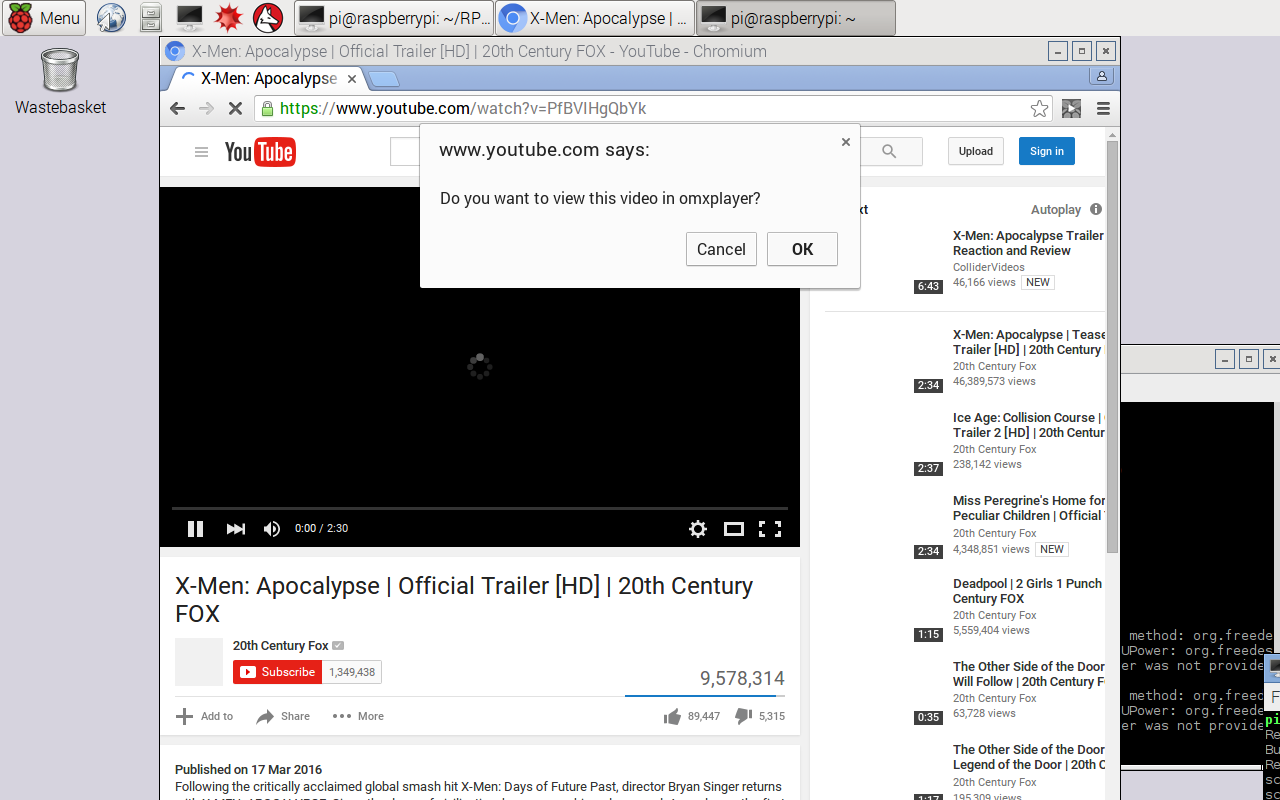Enter fullscreen playback
1280x800 pixels.
(769, 529)
